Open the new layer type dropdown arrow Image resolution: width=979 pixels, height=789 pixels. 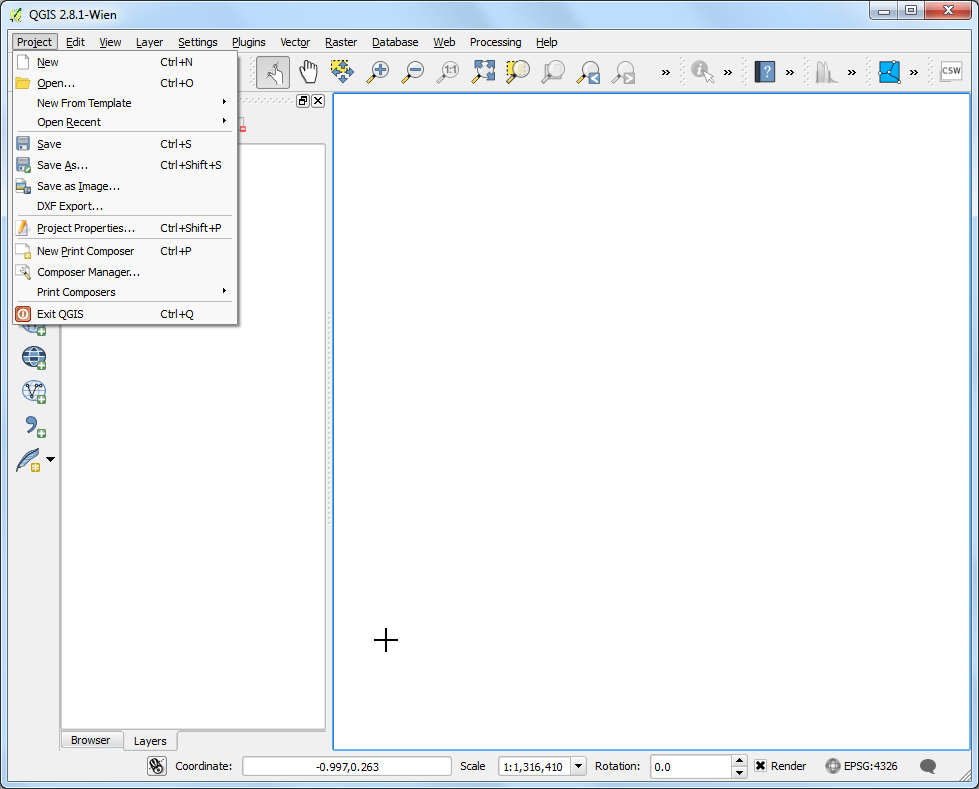pyautogui.click(x=51, y=460)
